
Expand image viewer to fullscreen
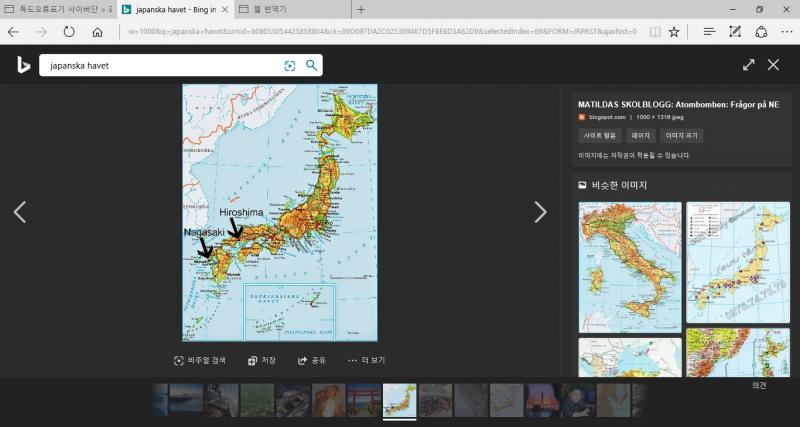[748, 65]
